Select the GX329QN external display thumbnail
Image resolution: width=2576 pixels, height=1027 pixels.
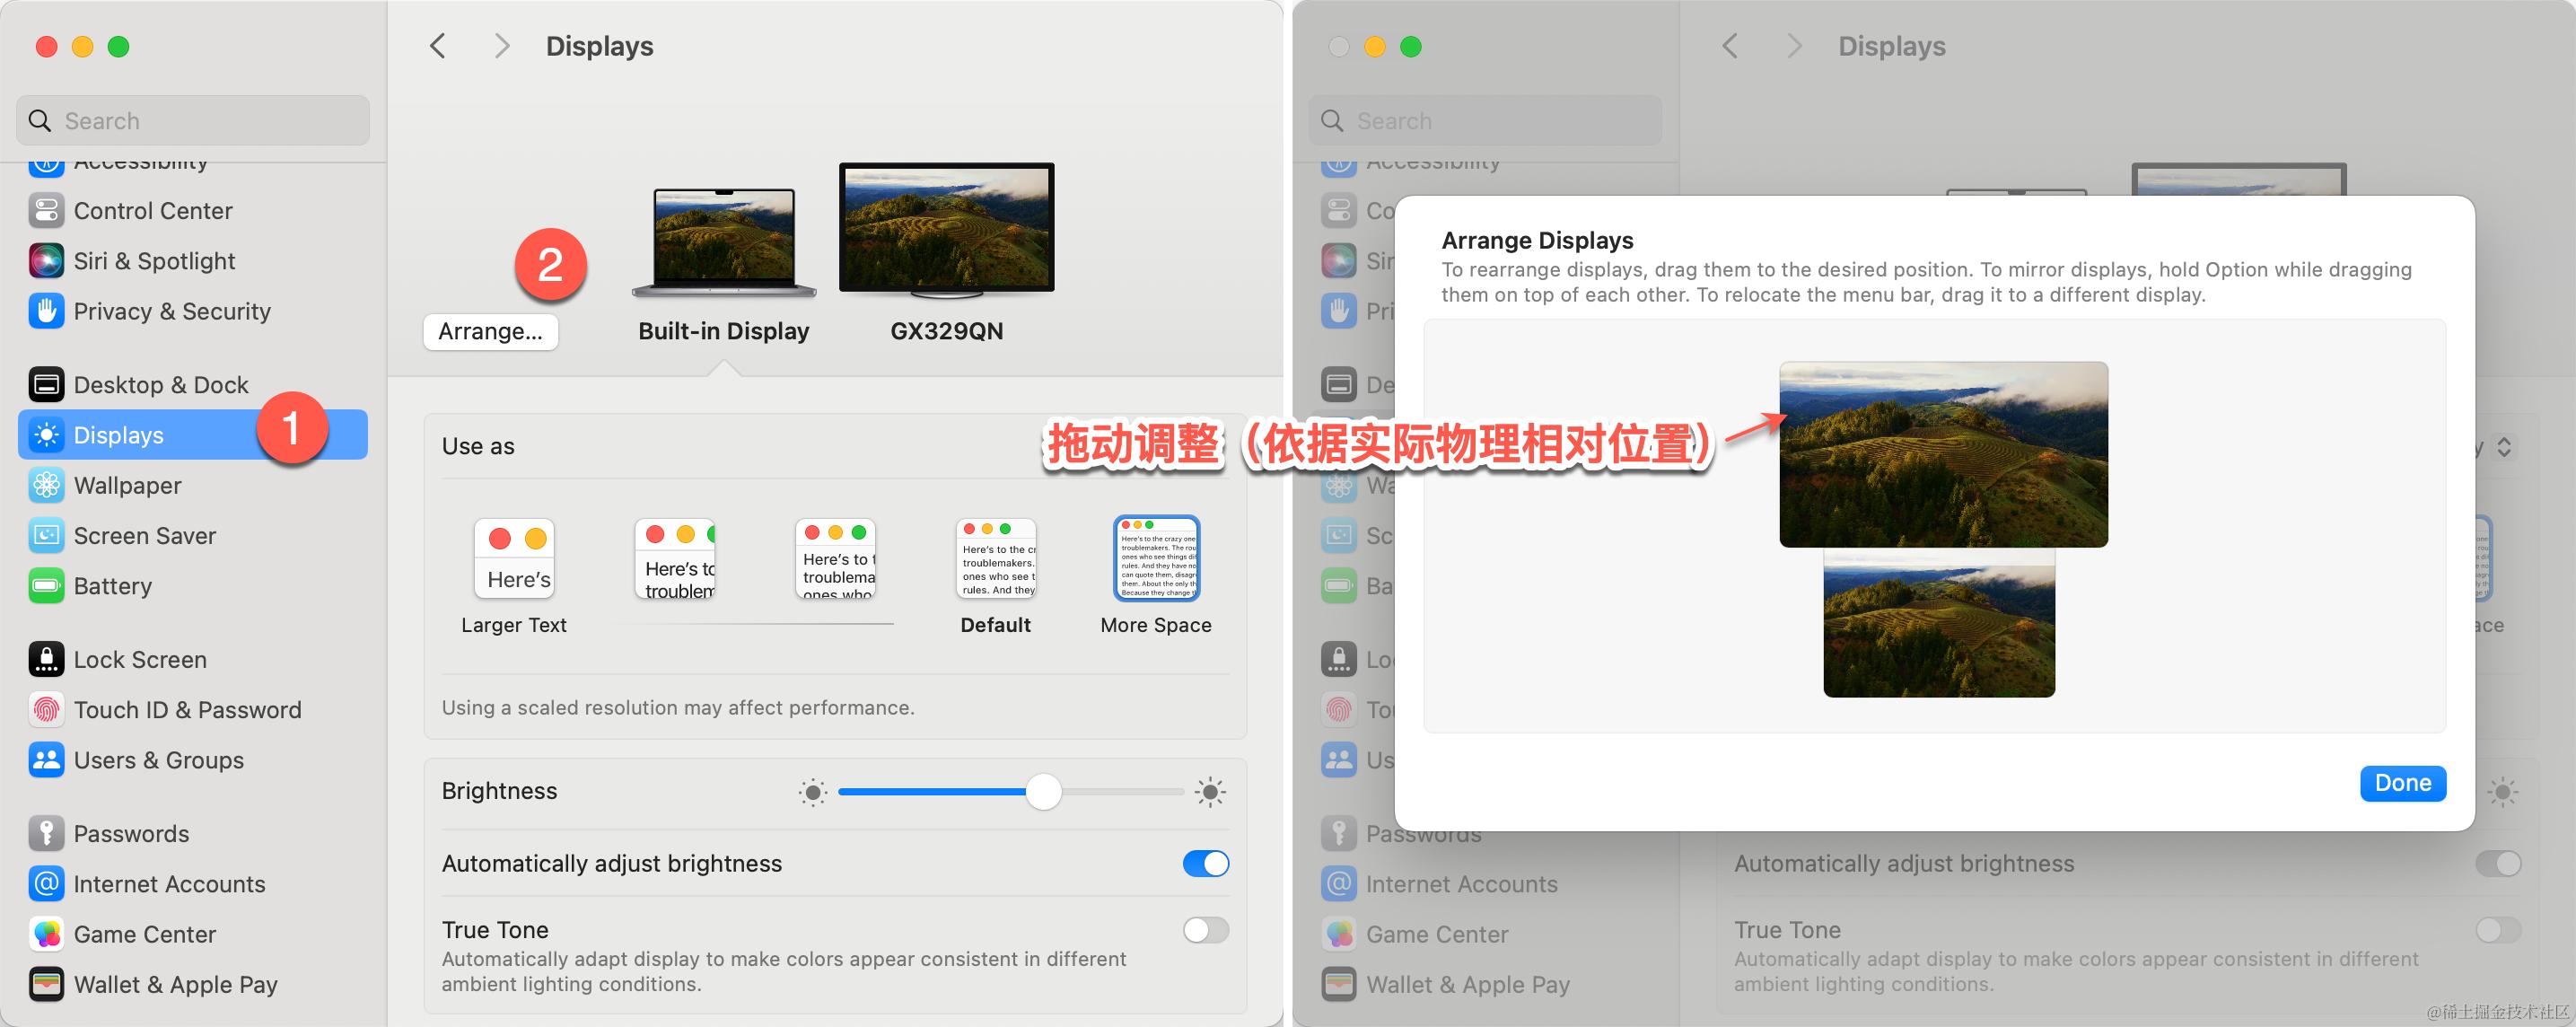[x=946, y=229]
